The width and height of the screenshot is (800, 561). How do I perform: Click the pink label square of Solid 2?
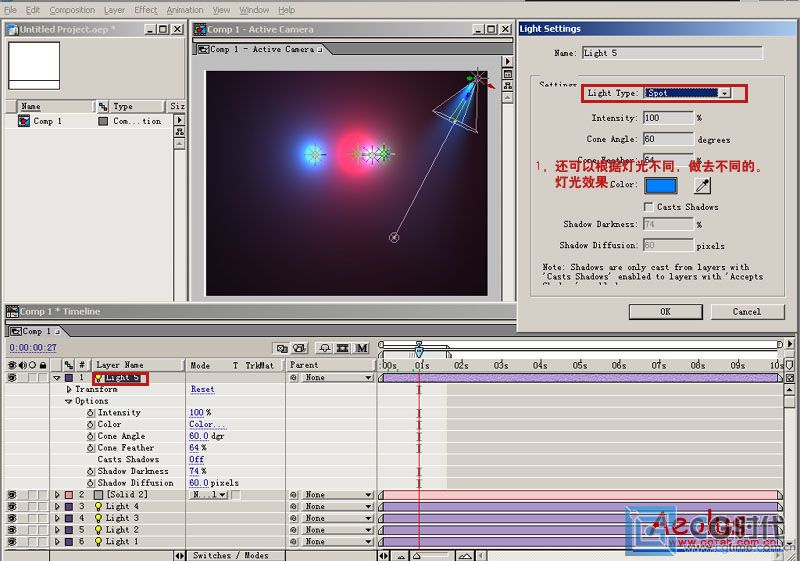pyautogui.click(x=69, y=495)
